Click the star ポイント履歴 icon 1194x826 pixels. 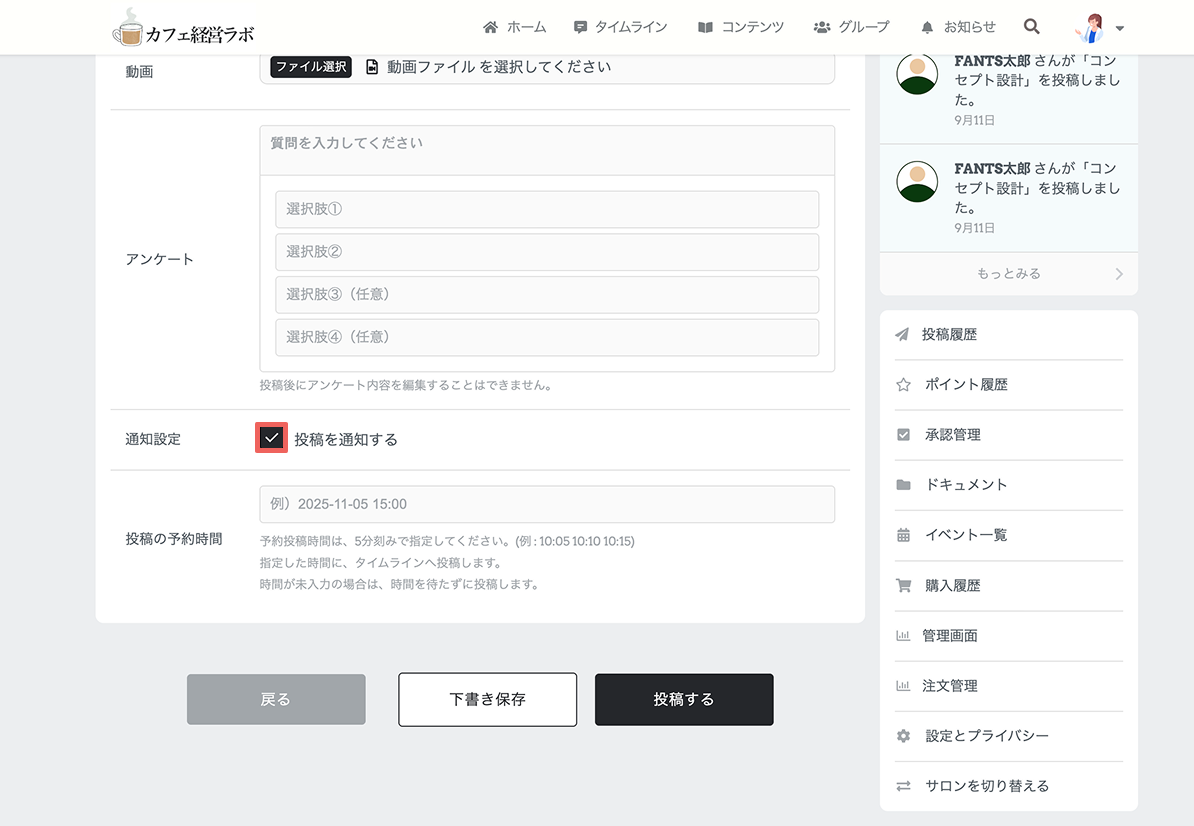coord(903,384)
